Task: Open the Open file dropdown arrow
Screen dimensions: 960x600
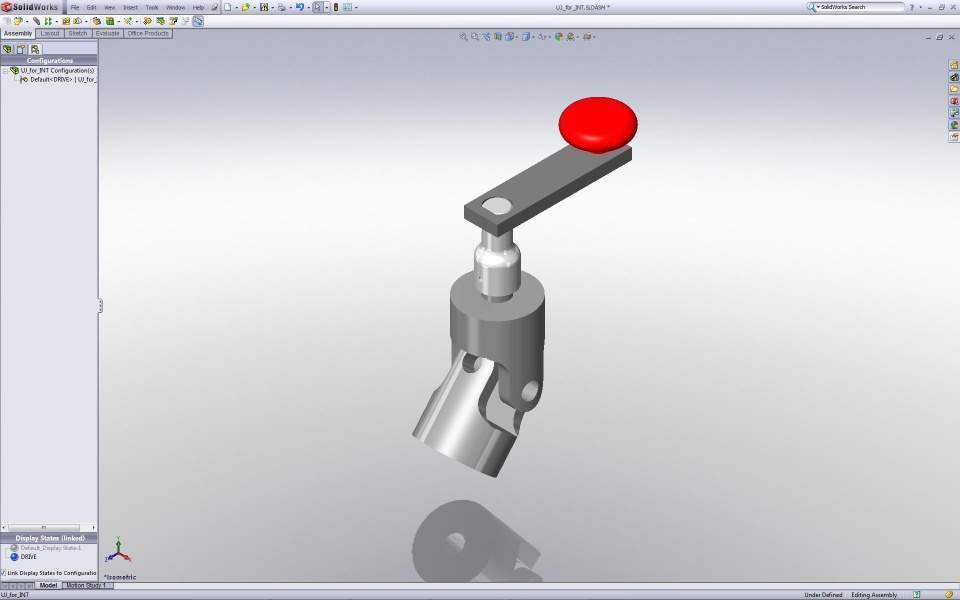Action: 255,7
